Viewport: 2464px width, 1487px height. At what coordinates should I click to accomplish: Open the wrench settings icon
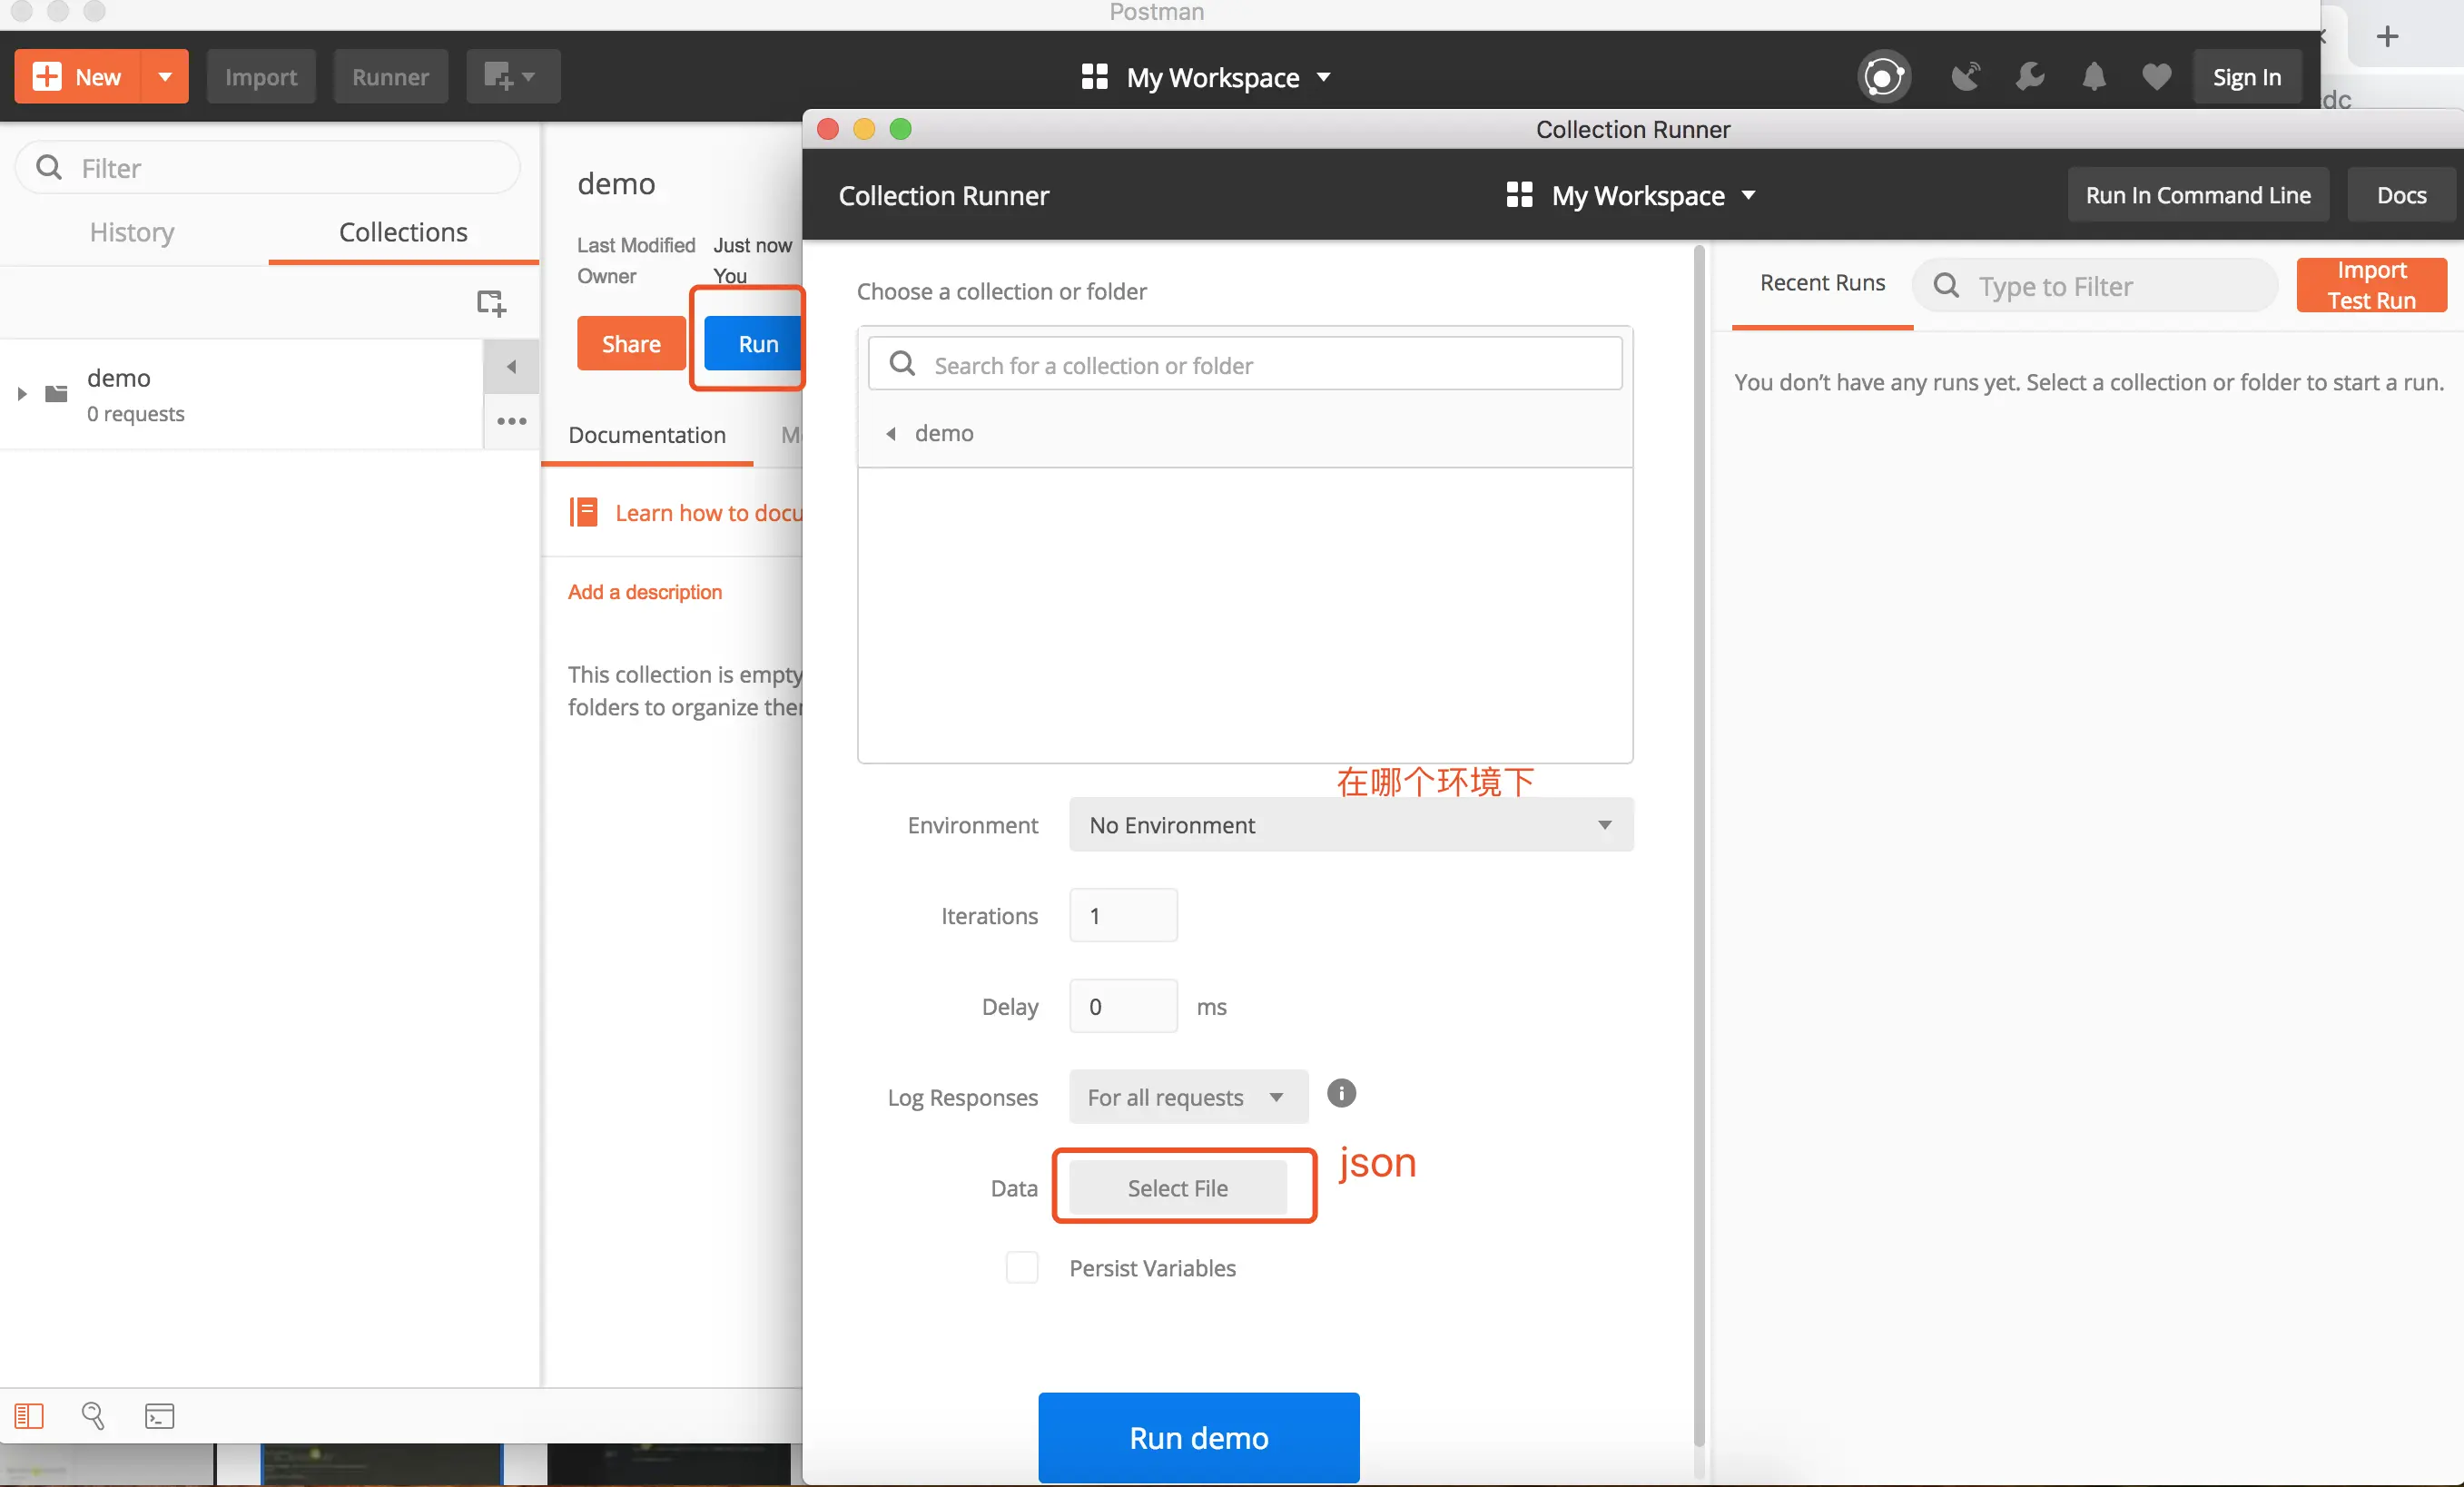[2030, 77]
